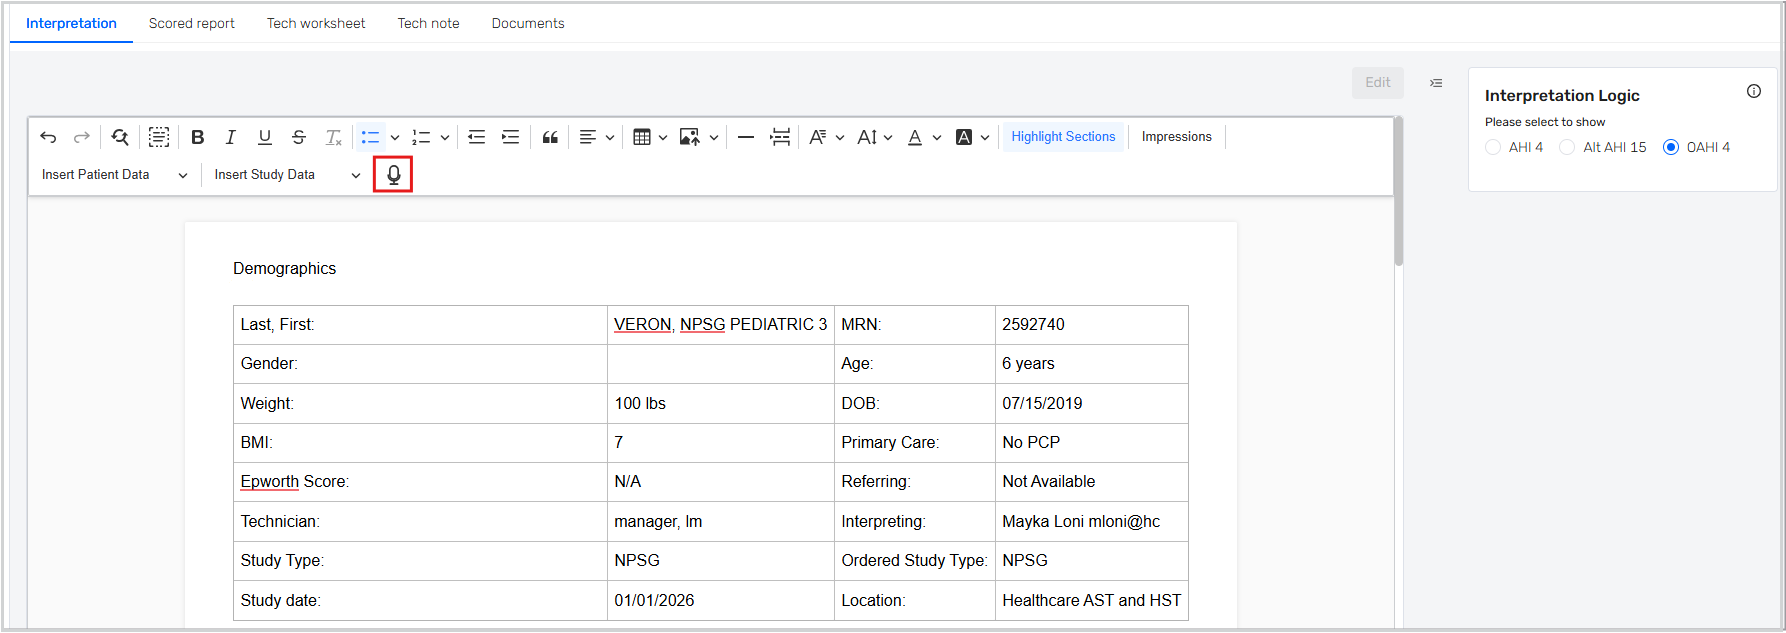Viewport: 1786px width, 633px height.
Task: Expand bulleted list style dropdown arrow
Action: tap(395, 138)
